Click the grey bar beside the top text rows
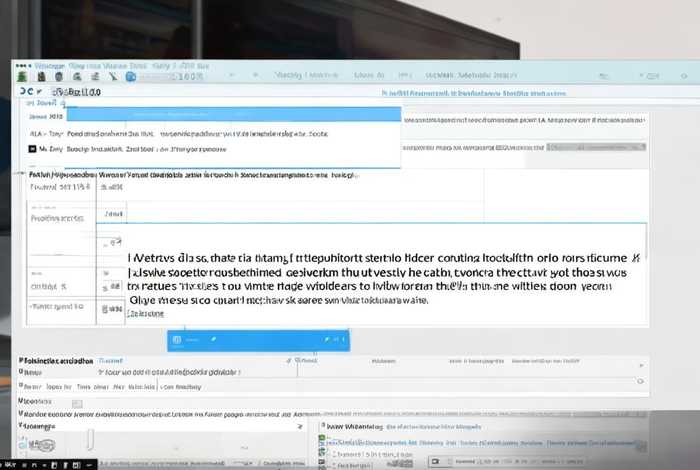This screenshot has height=470, width=700. pos(596,147)
